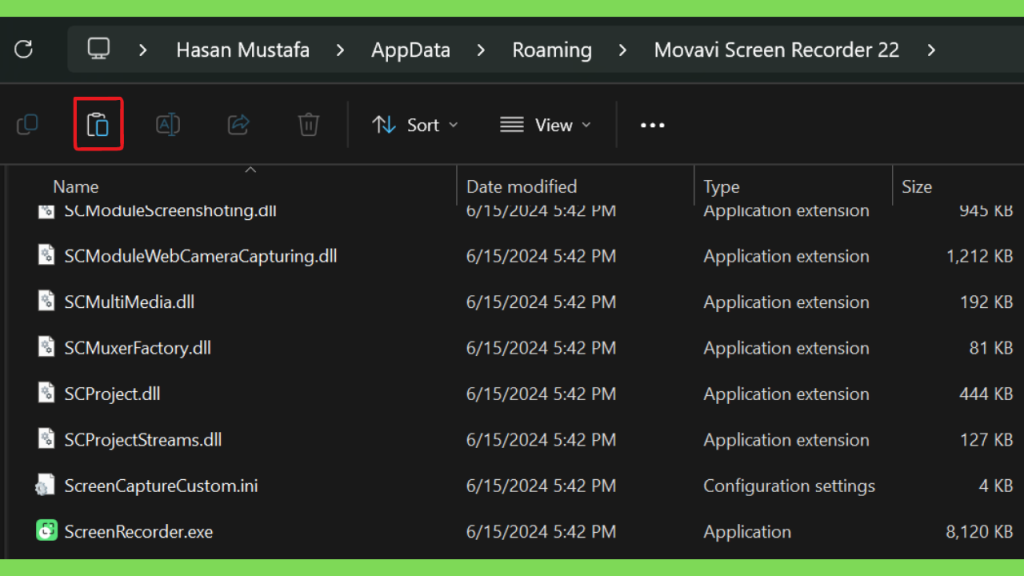Click the 4 KB size cell
The image size is (1024, 576).
point(996,486)
